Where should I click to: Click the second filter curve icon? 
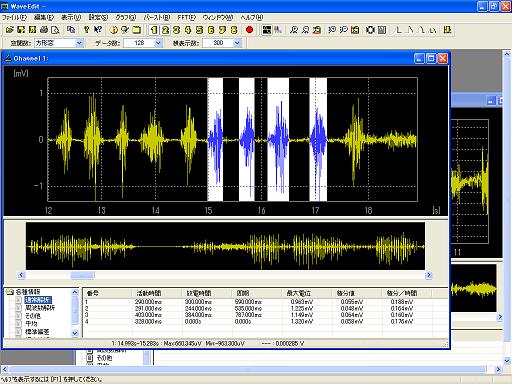click(410, 30)
